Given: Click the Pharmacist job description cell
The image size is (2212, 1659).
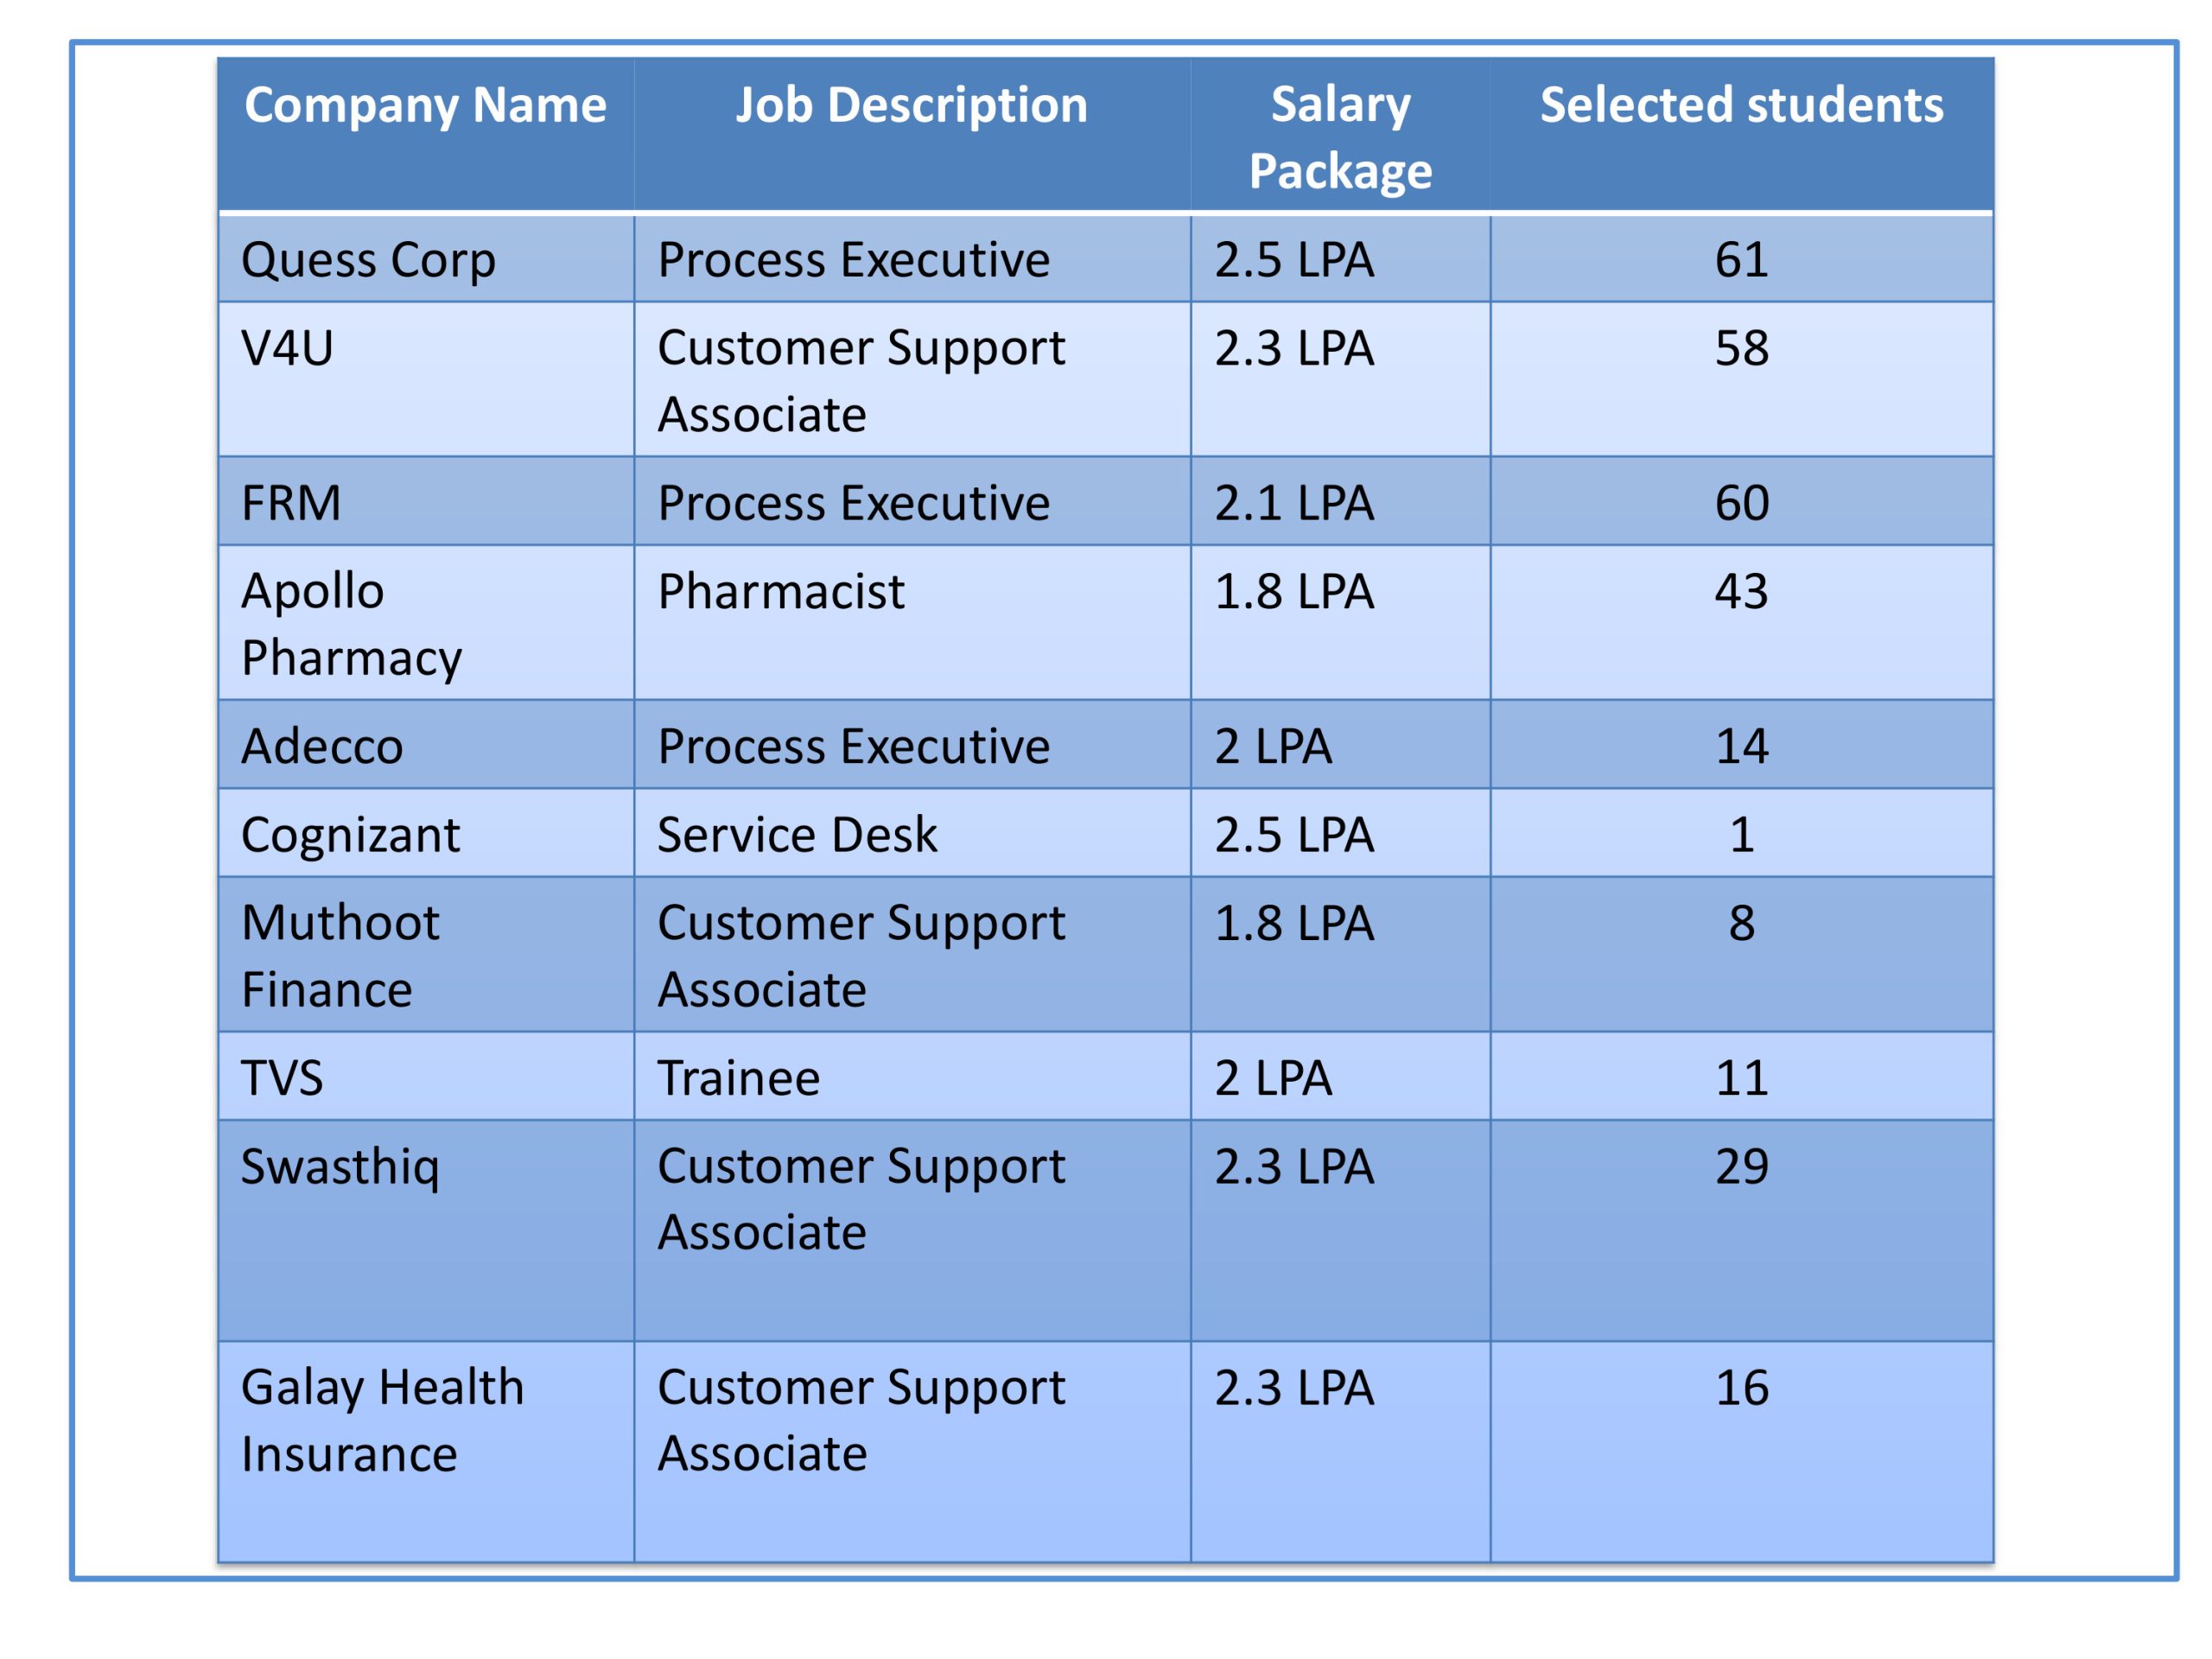Looking at the screenshot, I should click(x=781, y=592).
